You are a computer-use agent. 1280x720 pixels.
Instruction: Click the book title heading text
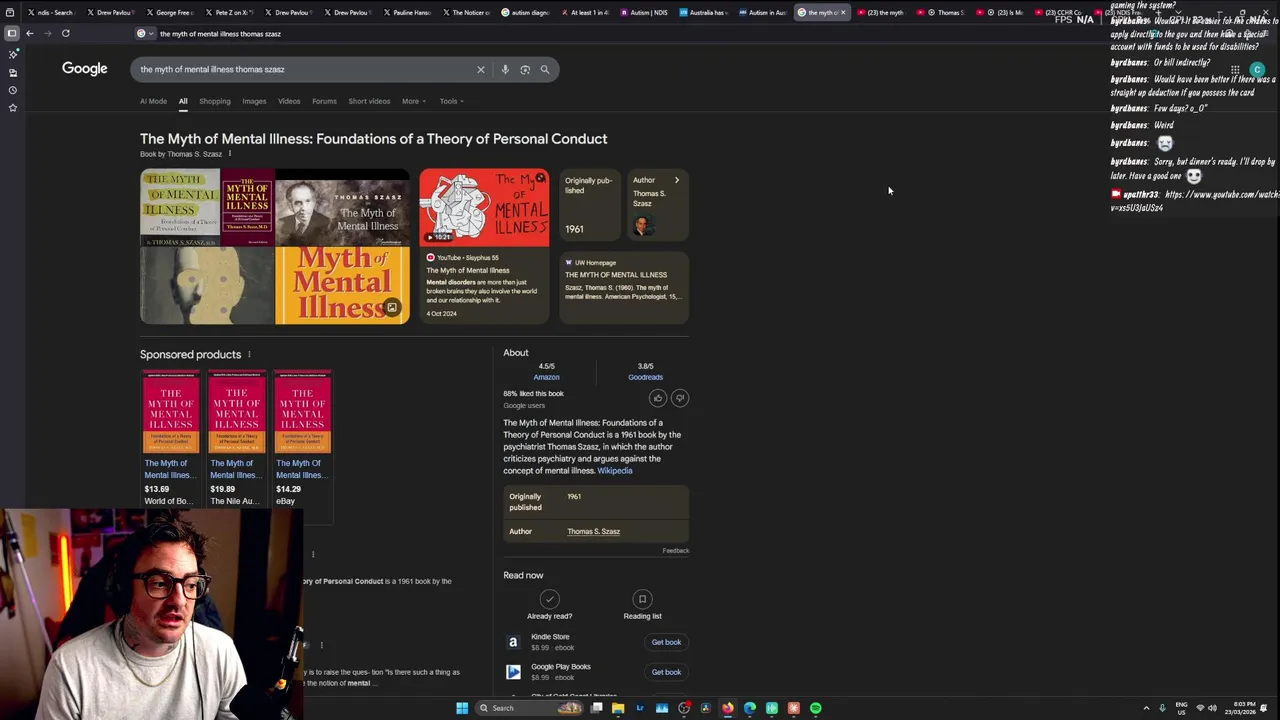point(373,139)
